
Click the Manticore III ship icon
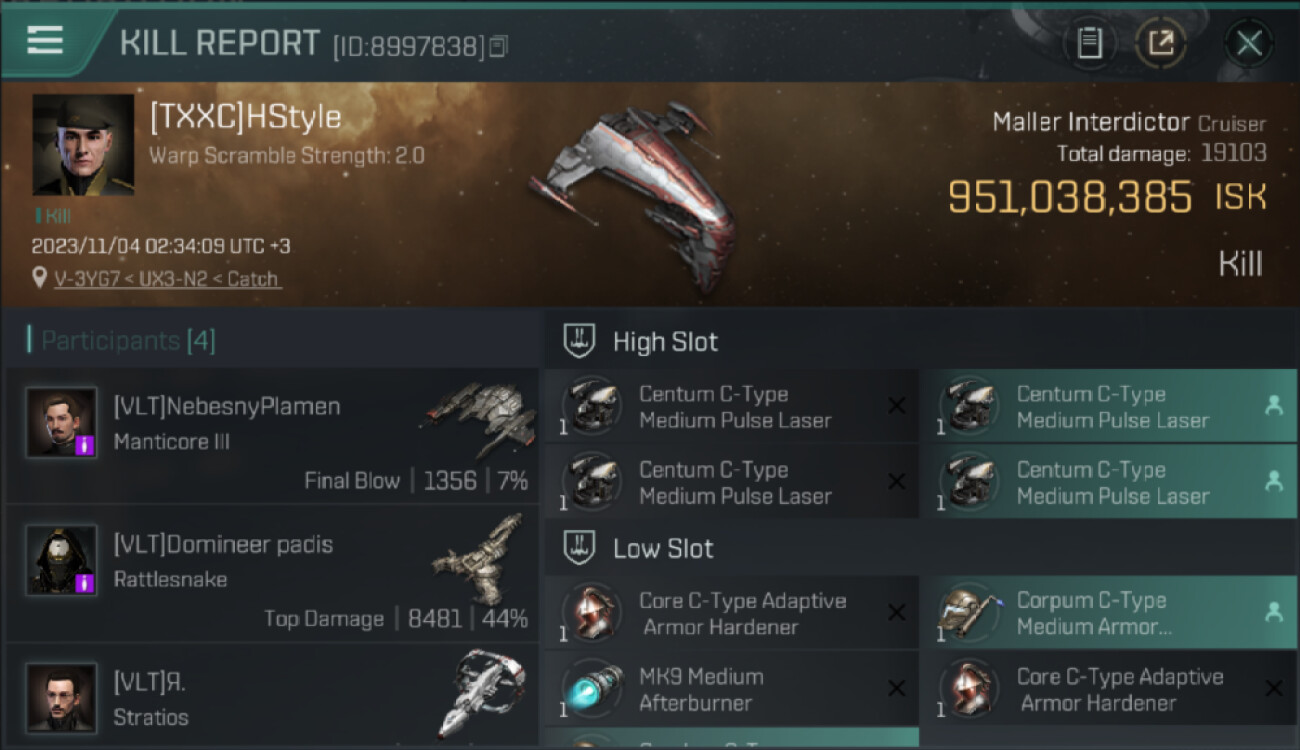(x=476, y=419)
